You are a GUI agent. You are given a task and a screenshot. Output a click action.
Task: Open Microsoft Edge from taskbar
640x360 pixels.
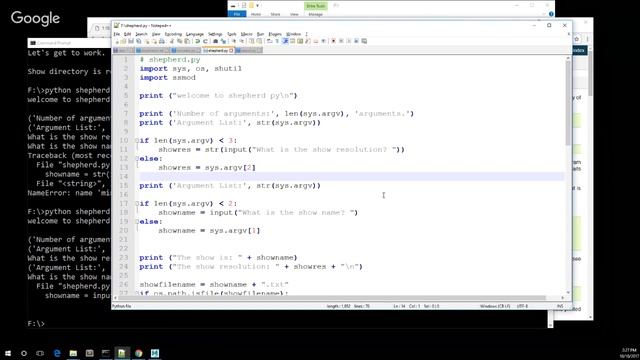[x=57, y=353]
